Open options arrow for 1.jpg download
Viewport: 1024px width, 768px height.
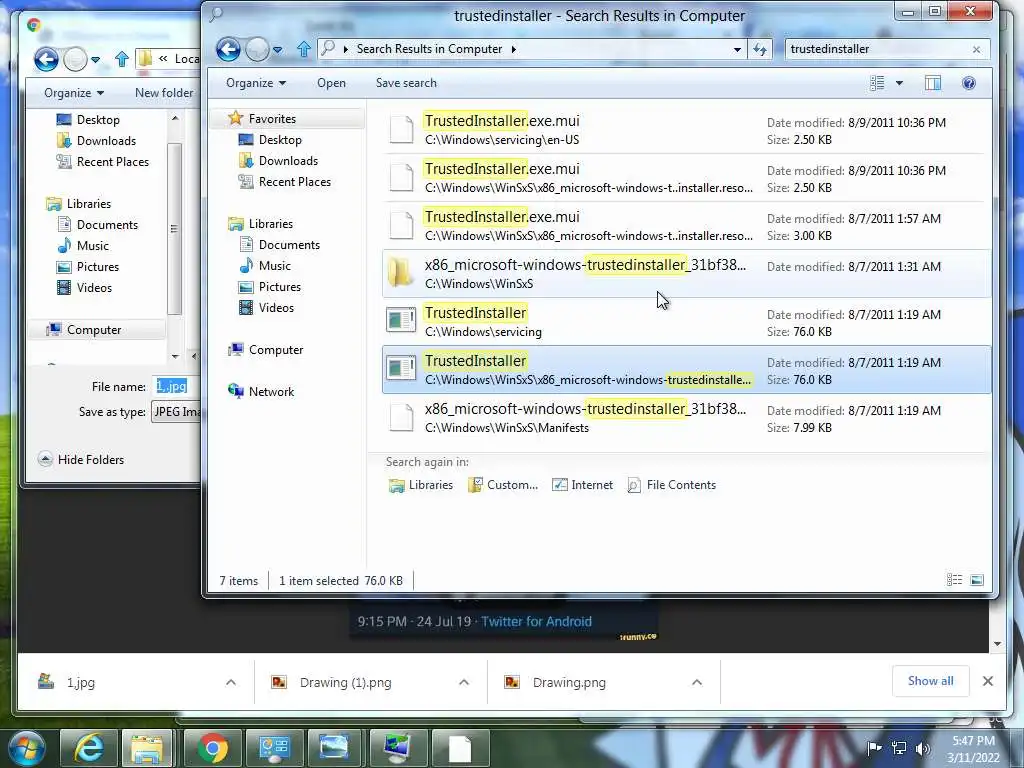click(231, 682)
